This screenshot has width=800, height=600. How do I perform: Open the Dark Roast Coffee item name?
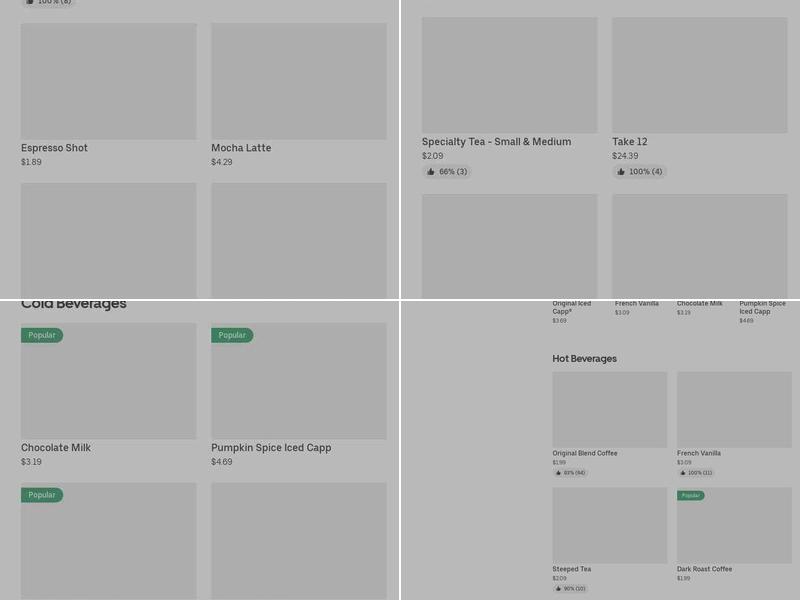tap(704, 569)
